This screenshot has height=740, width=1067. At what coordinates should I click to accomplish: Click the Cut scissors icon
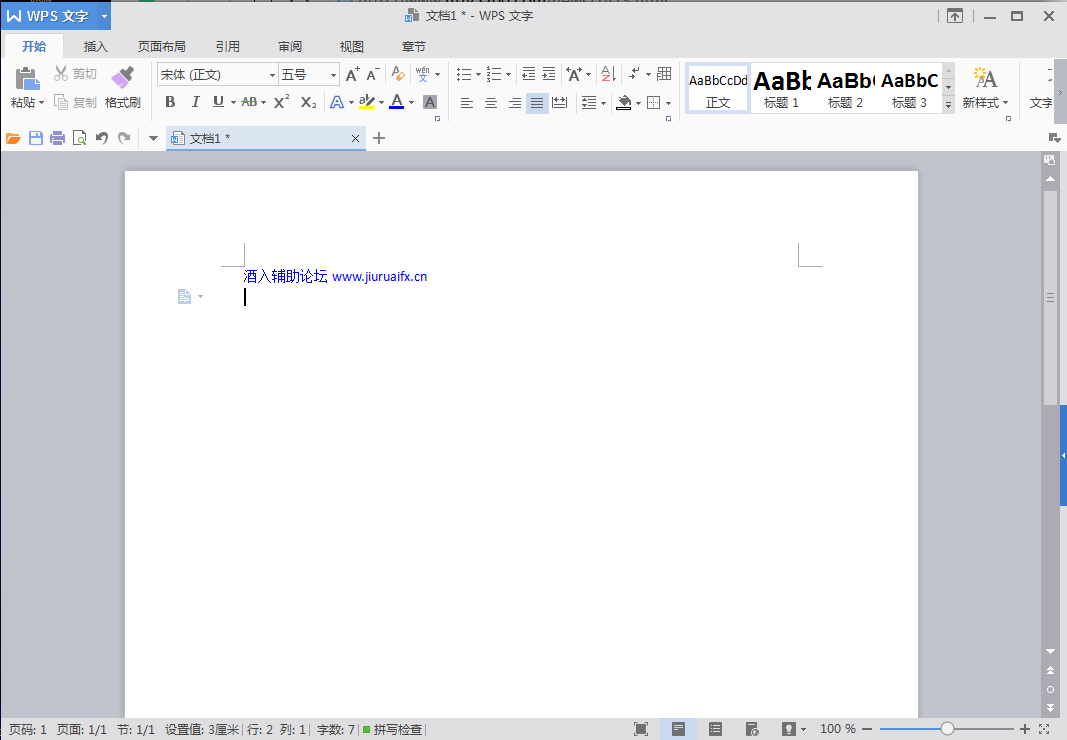coord(61,74)
